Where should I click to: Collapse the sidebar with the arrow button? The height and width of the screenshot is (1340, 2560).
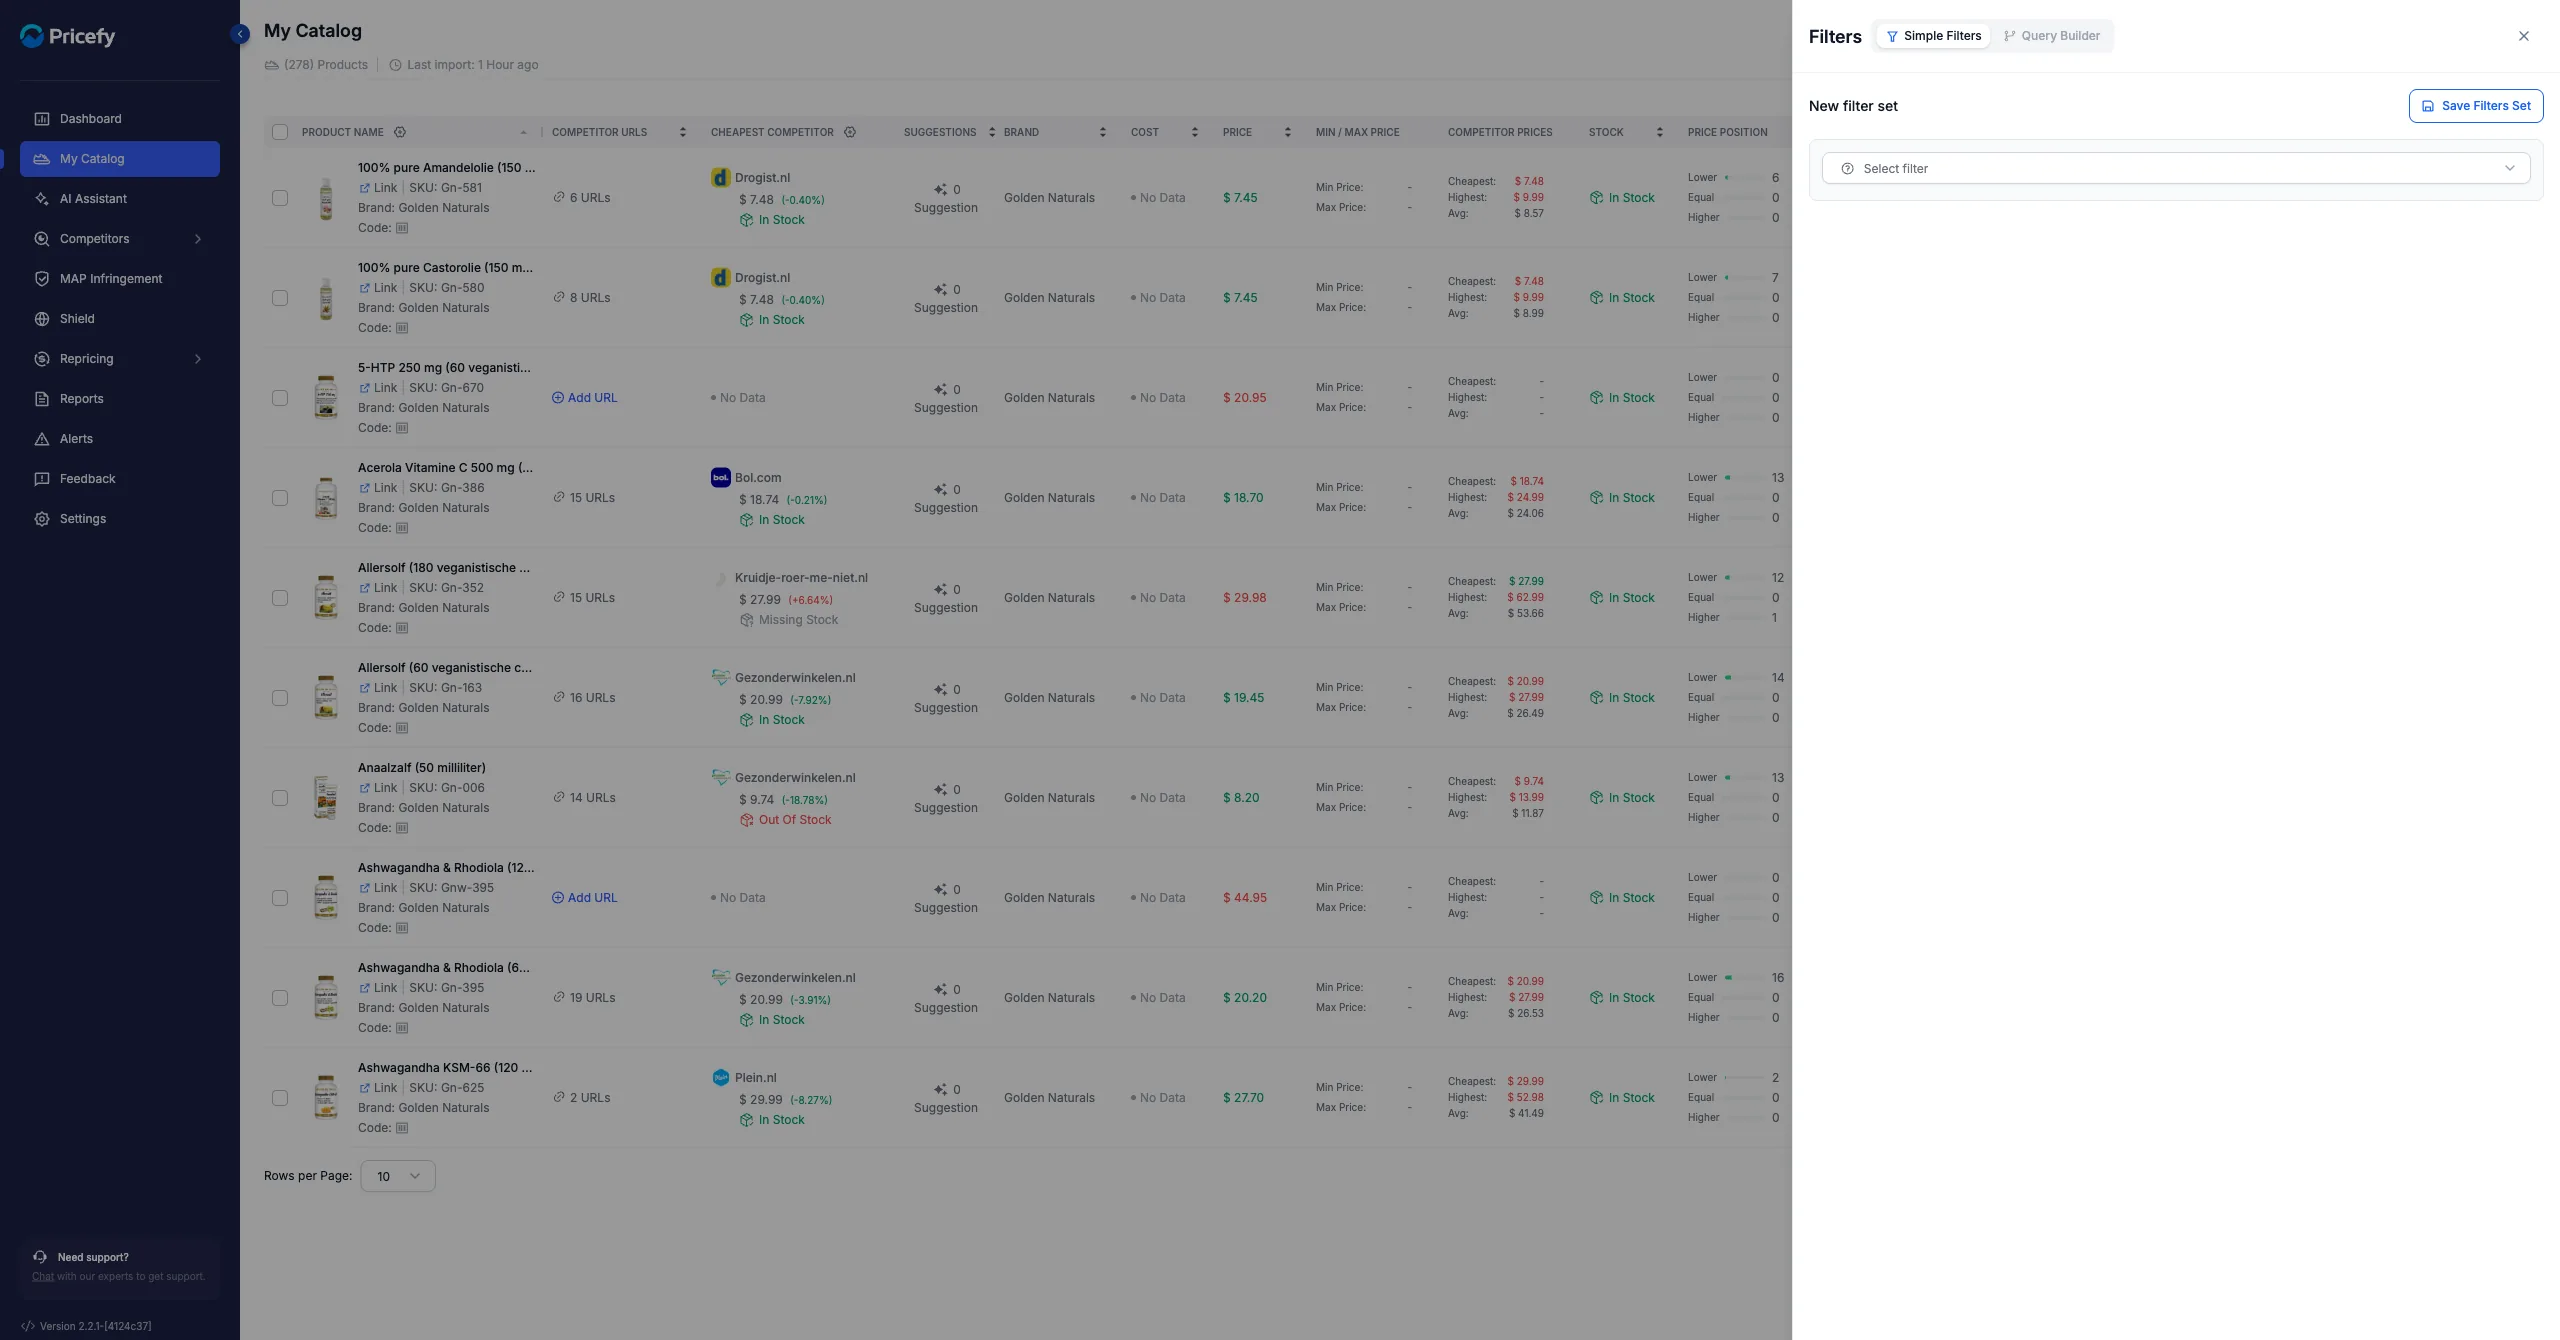click(240, 34)
